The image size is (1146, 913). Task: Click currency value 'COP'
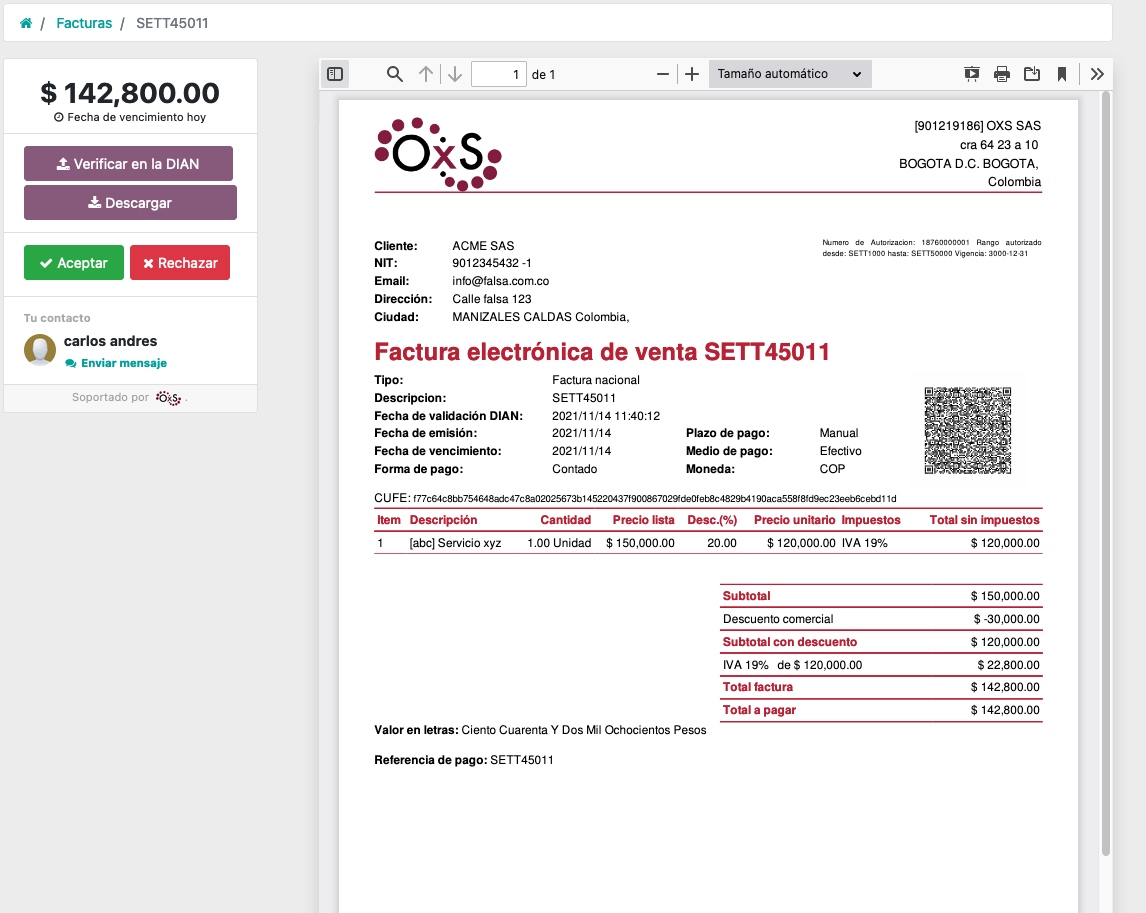coord(832,469)
